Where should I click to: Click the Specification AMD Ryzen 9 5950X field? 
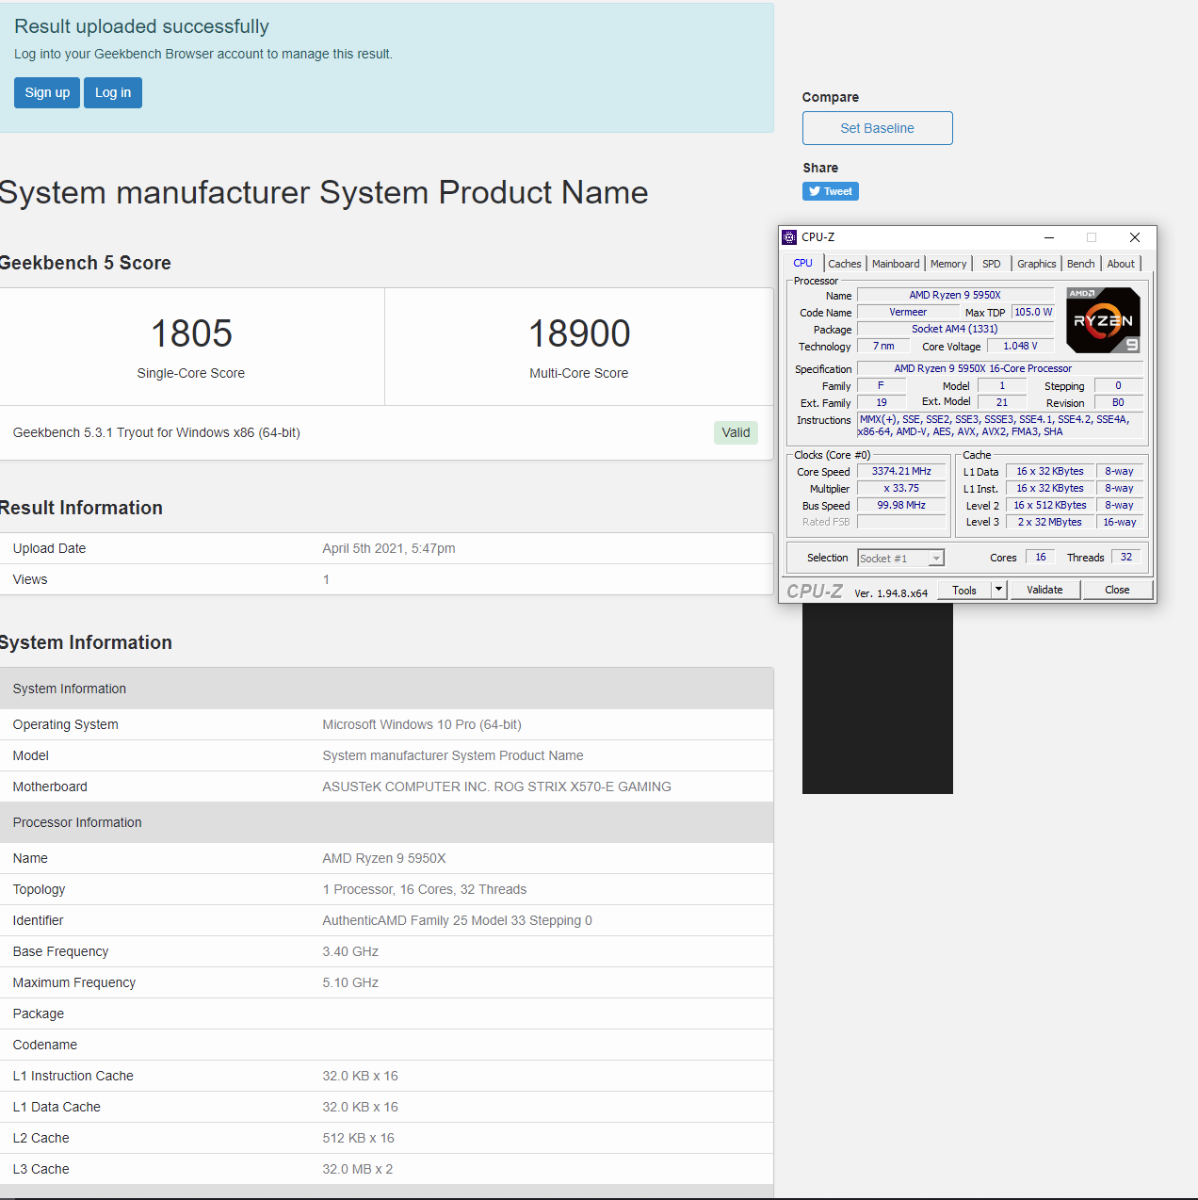pos(1000,368)
